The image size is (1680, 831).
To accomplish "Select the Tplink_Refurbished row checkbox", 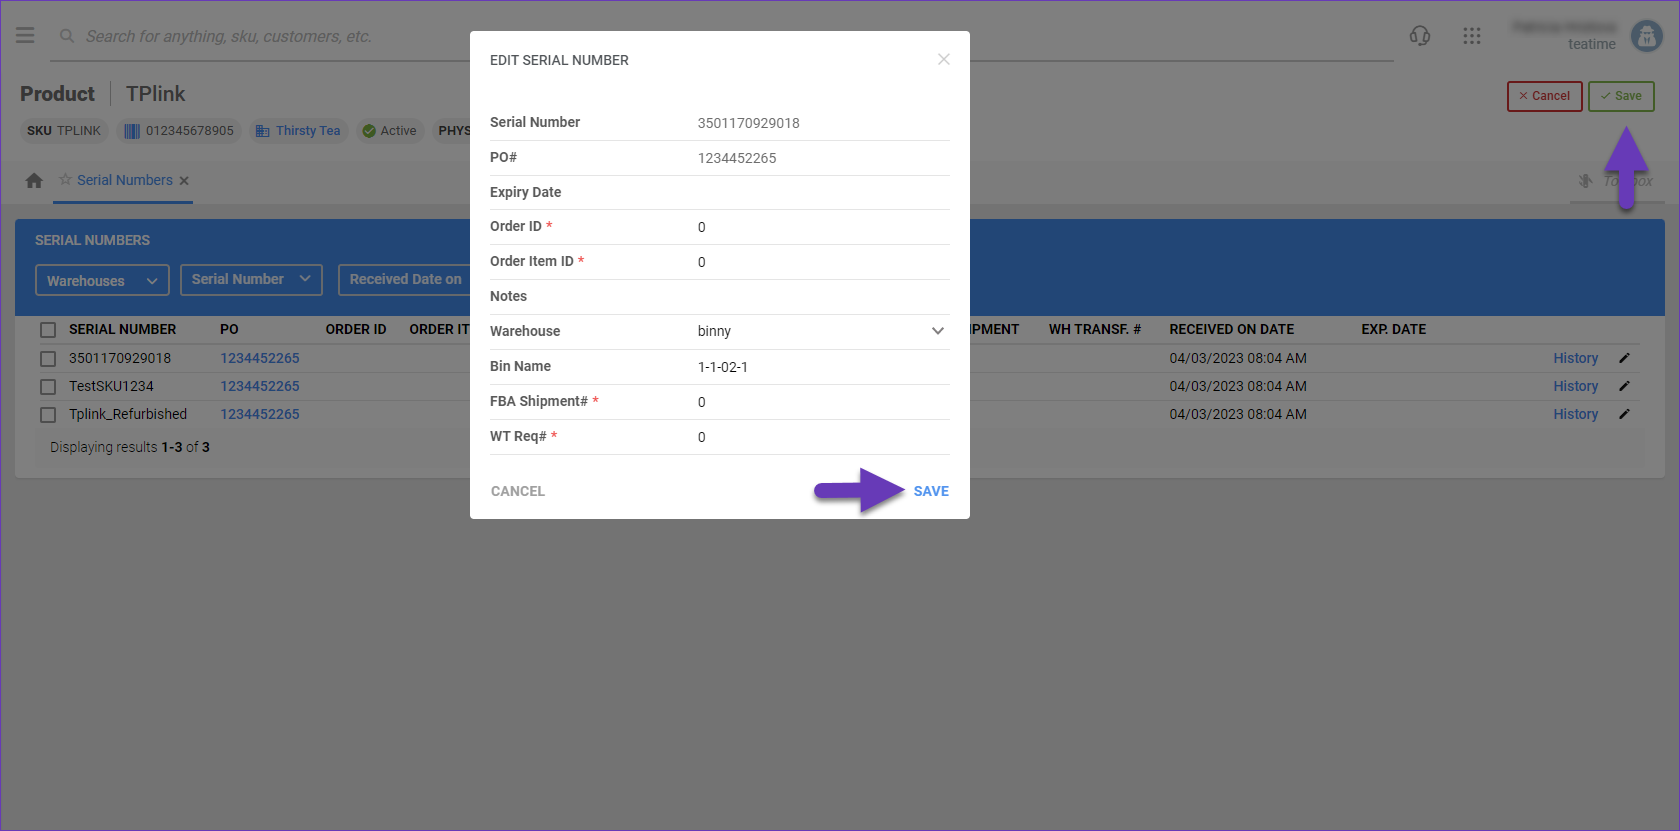I will [48, 414].
